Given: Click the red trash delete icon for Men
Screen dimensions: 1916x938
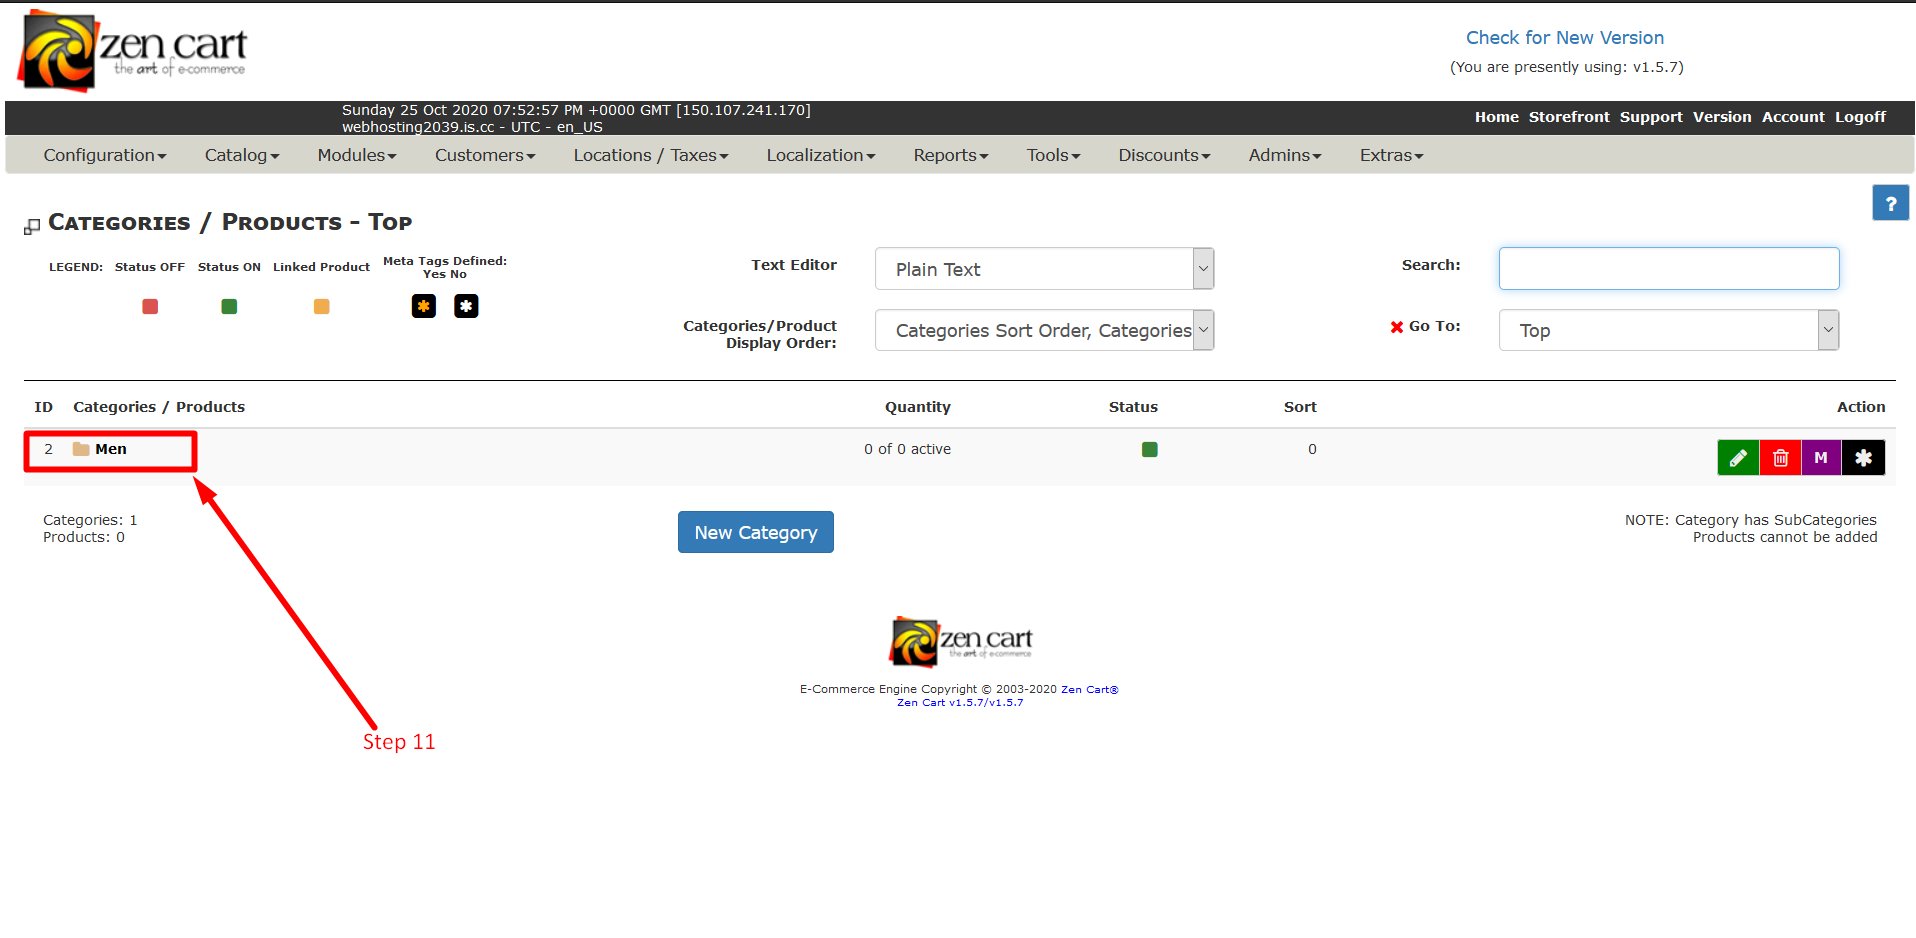Looking at the screenshot, I should click(x=1780, y=458).
